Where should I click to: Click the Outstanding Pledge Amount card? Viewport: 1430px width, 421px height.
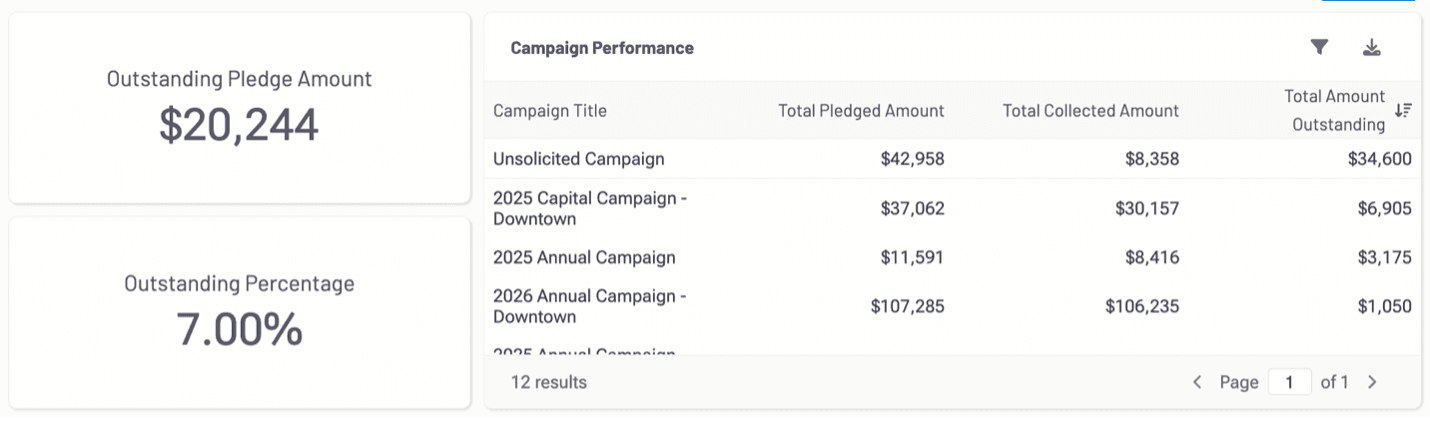239,107
